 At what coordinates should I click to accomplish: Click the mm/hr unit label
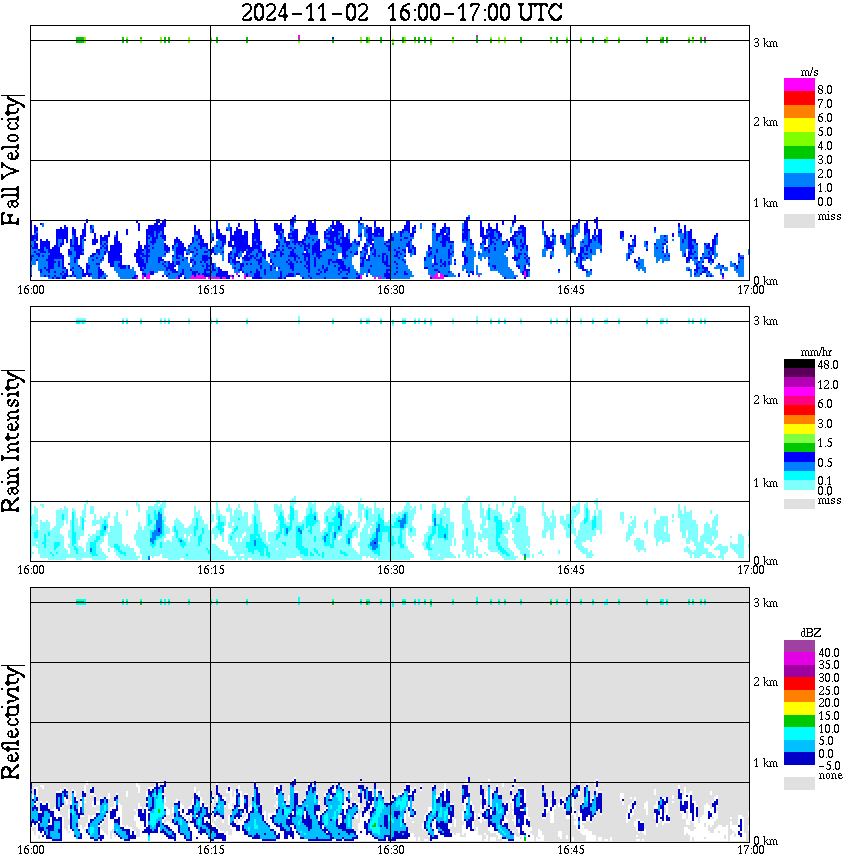(816, 353)
